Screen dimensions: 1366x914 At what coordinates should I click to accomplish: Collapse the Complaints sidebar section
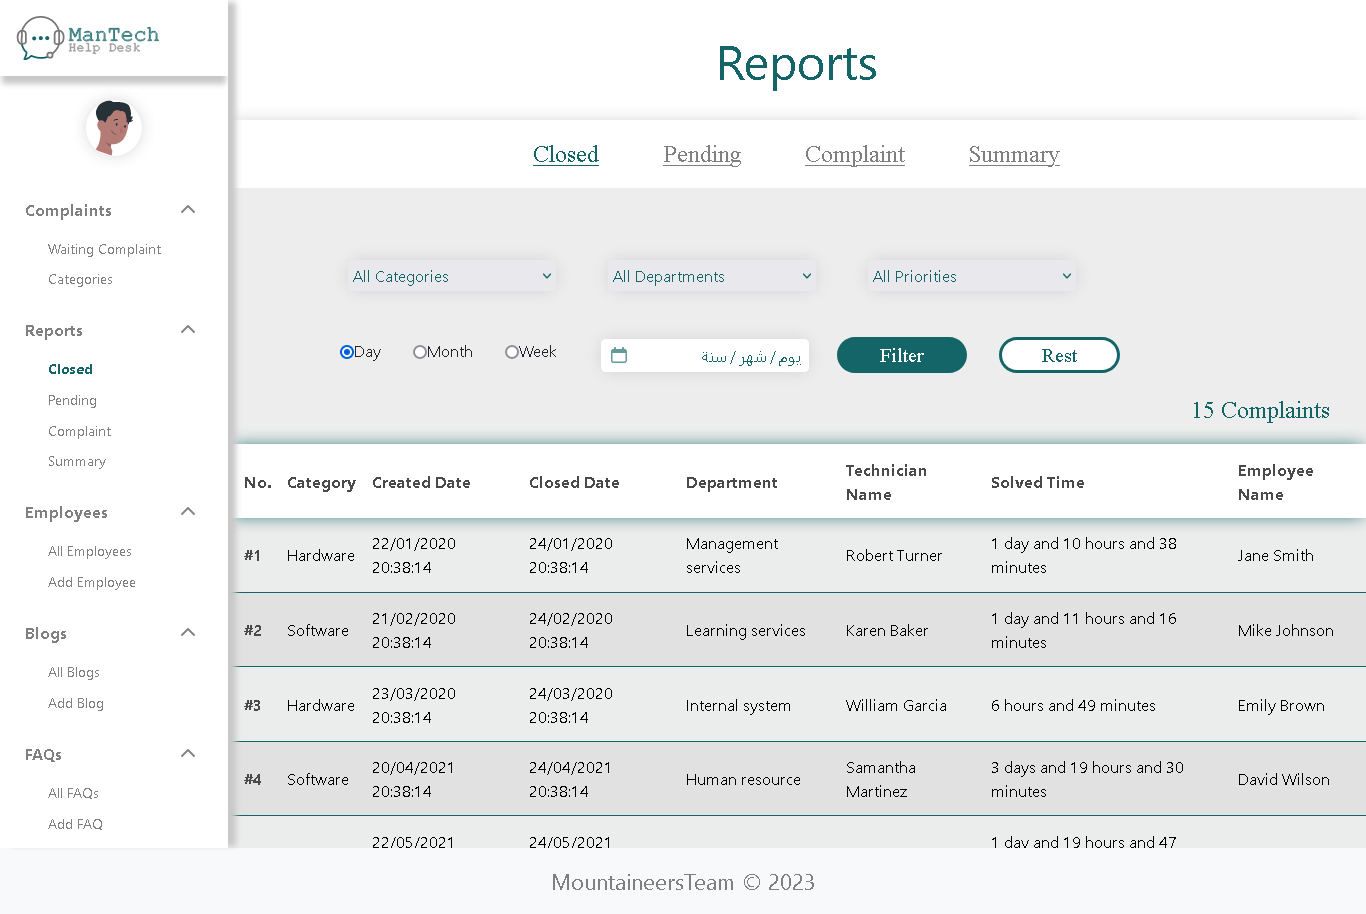click(x=188, y=210)
